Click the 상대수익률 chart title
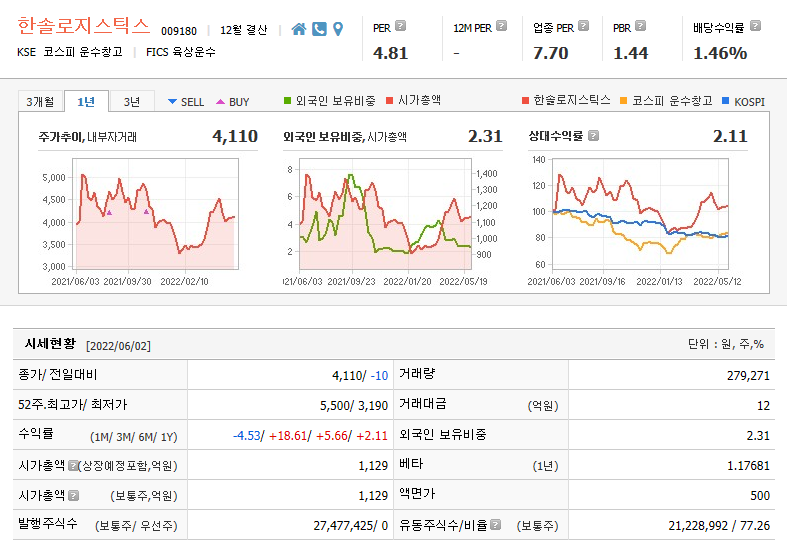Image resolution: width=787 pixels, height=550 pixels. (x=556, y=136)
